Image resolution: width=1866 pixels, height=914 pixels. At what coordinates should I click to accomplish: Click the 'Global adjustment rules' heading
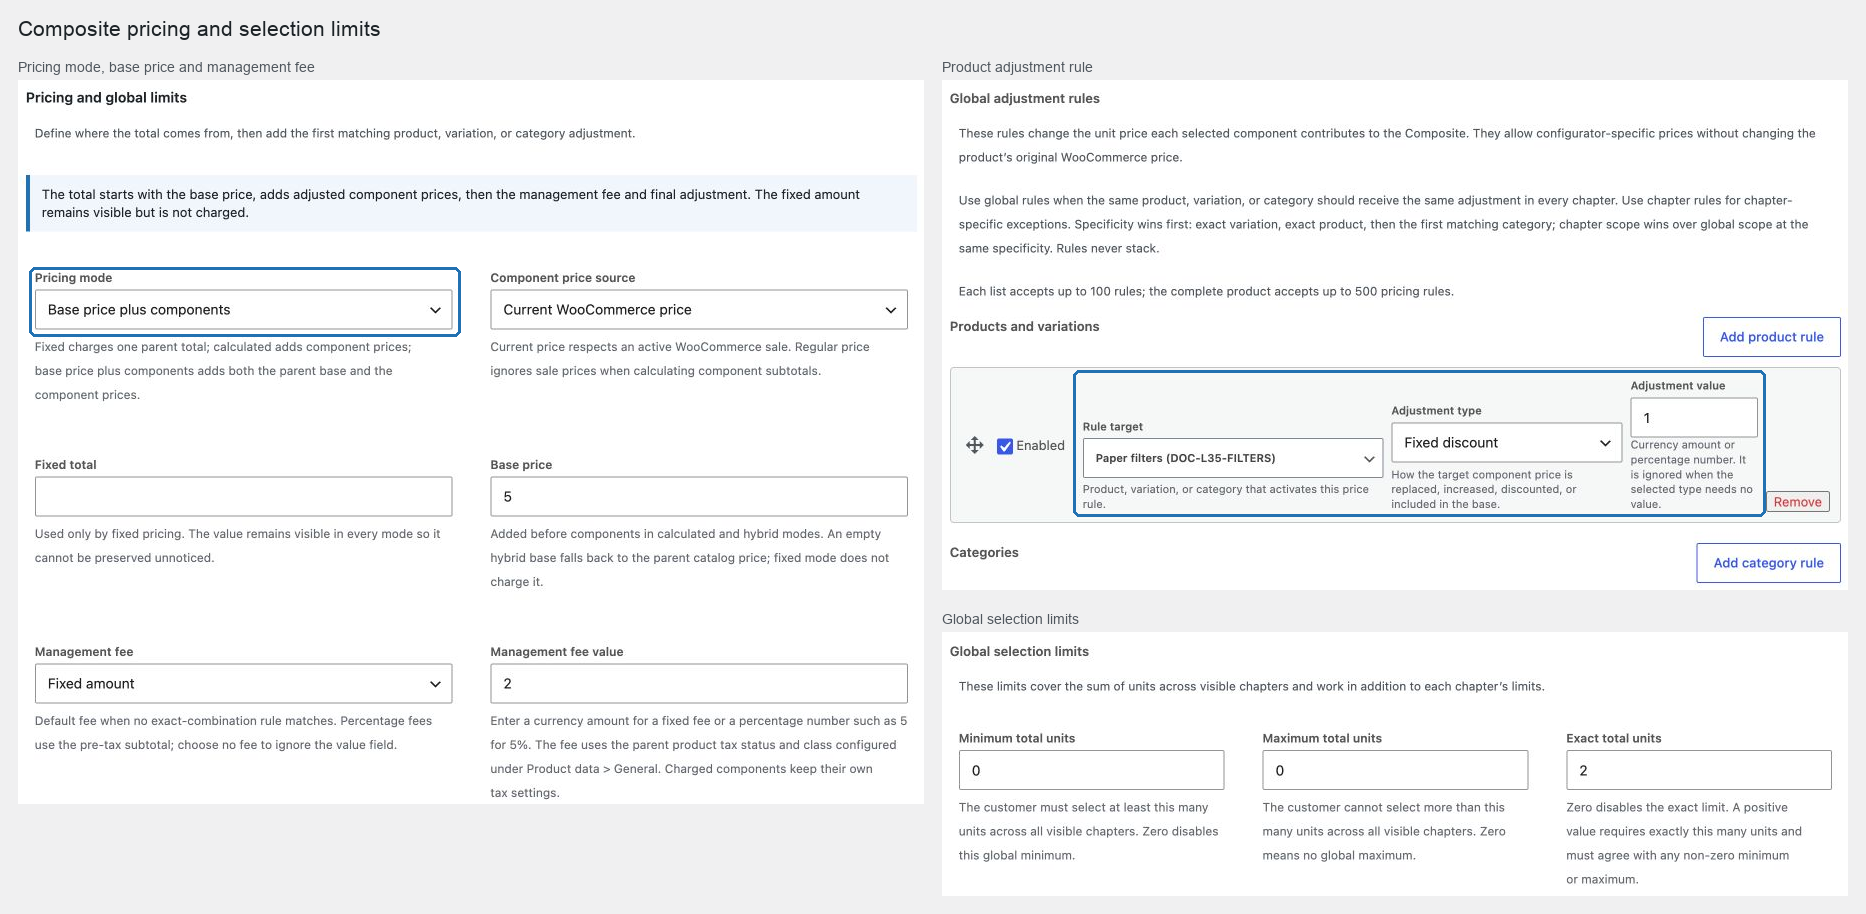[x=1024, y=98]
